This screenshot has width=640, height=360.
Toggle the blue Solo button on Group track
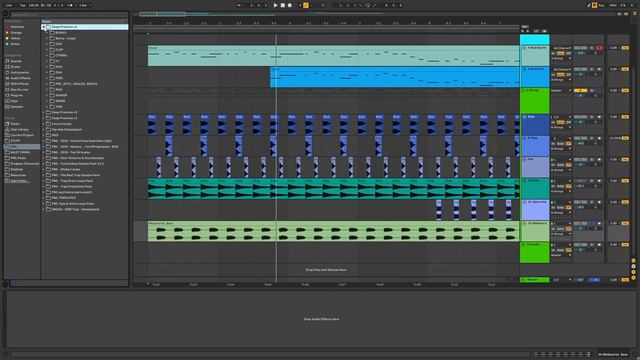592,91
